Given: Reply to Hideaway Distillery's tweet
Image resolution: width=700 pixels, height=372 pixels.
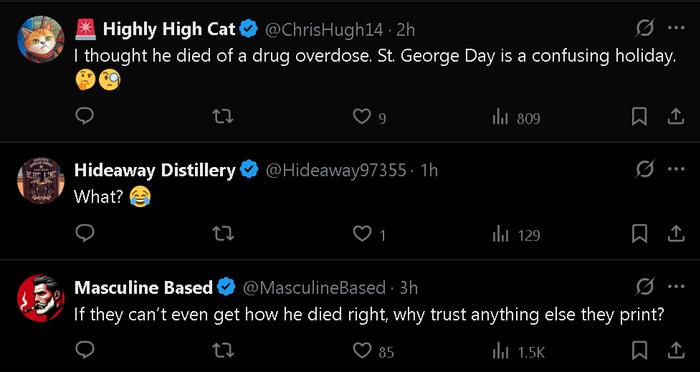Looking at the screenshot, I should 84,234.
